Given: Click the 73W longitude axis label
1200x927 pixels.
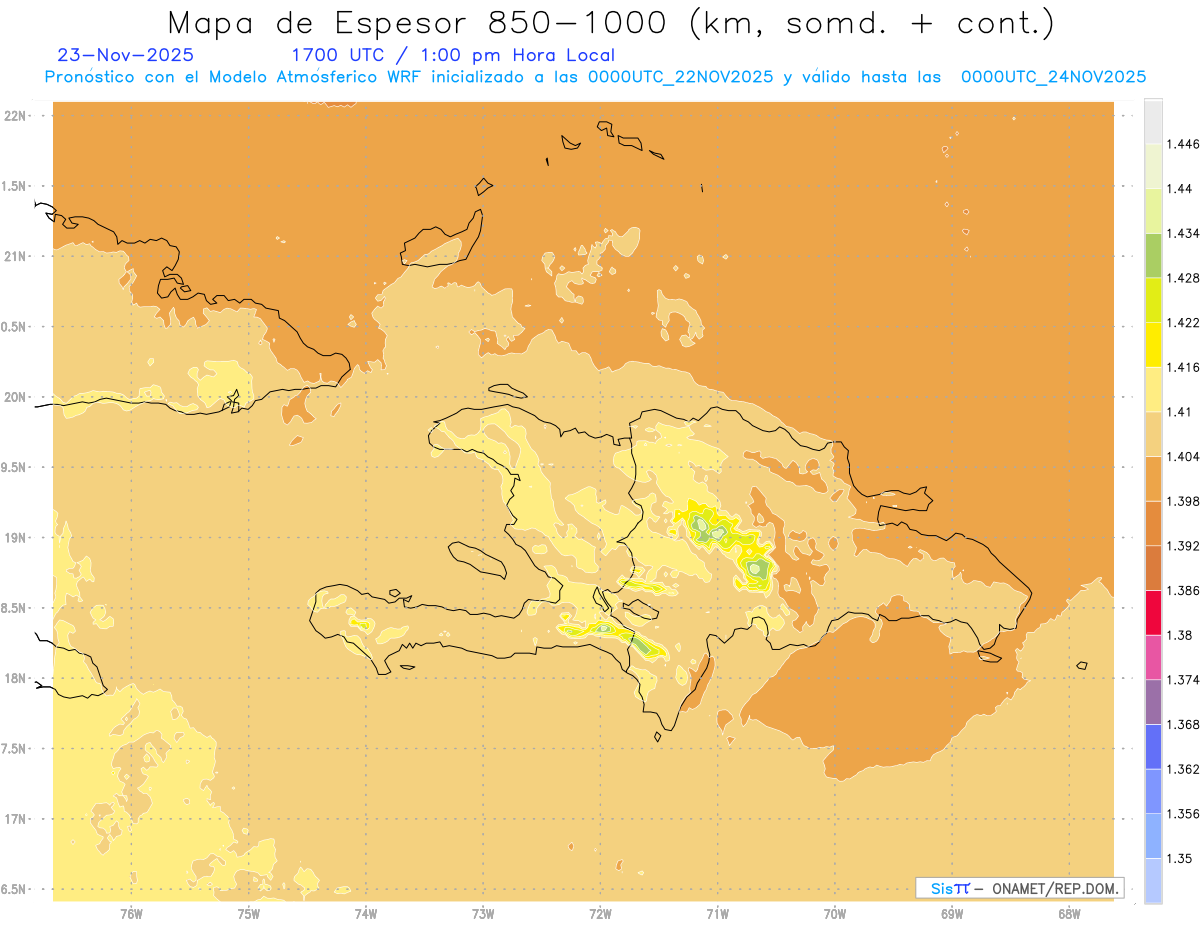Looking at the screenshot, I should tap(483, 913).
